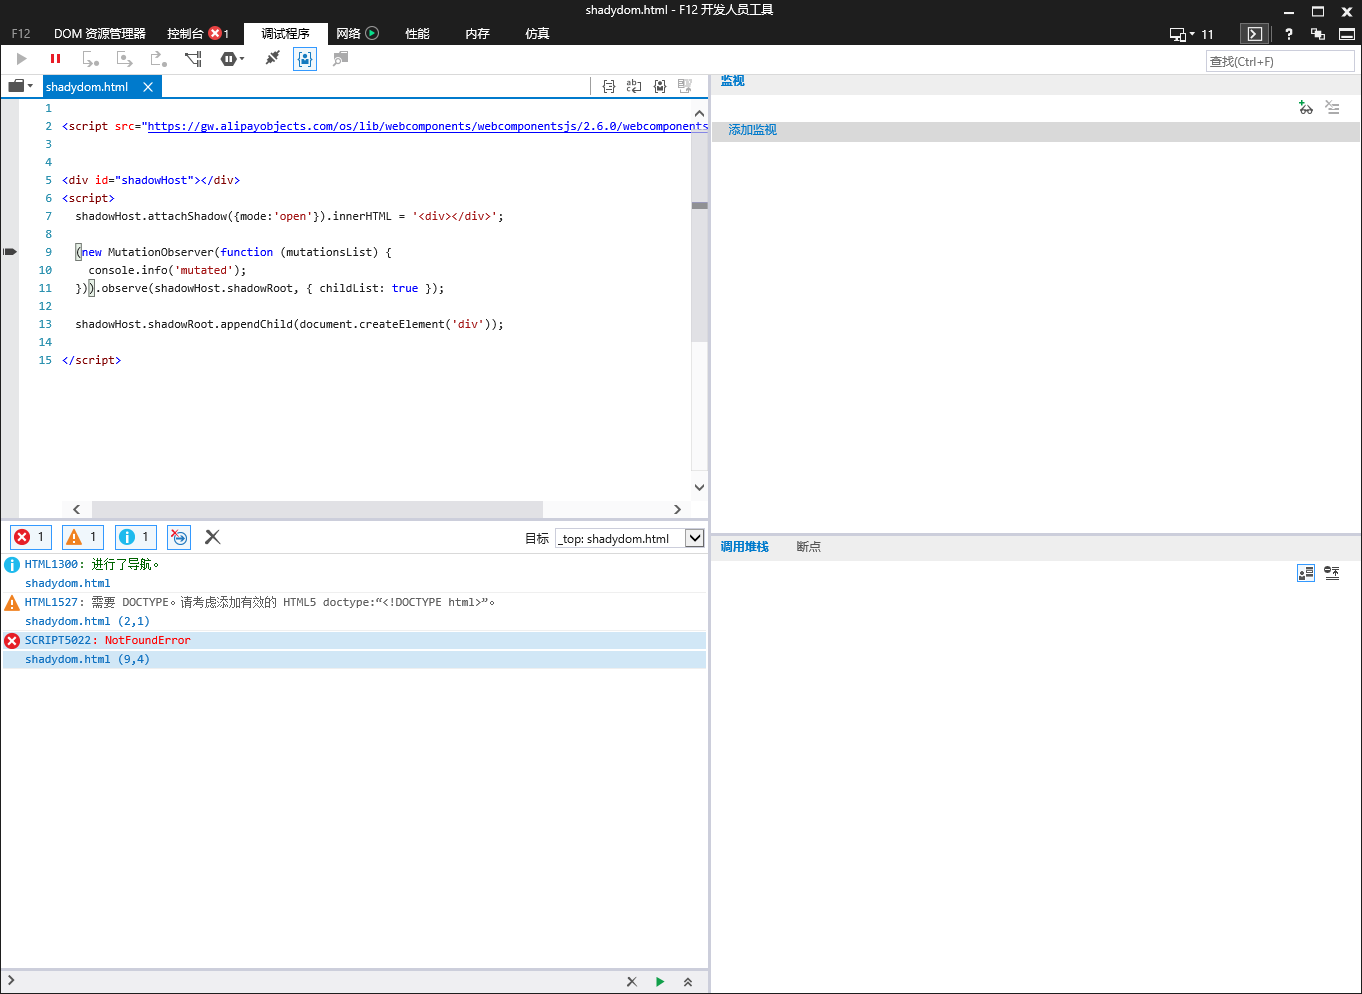Switch to the DOM 资源管理器 tab
1362x994 pixels.
click(100, 33)
